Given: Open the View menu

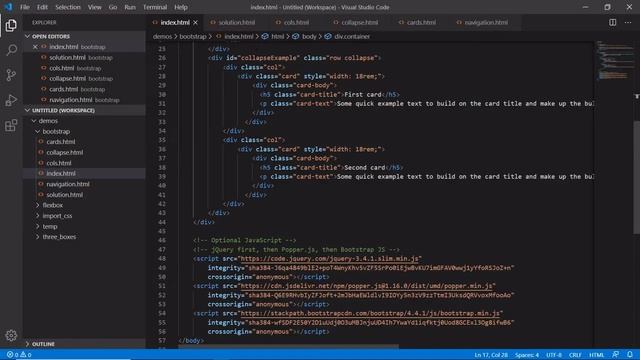Looking at the screenshot, I should coord(95,7).
